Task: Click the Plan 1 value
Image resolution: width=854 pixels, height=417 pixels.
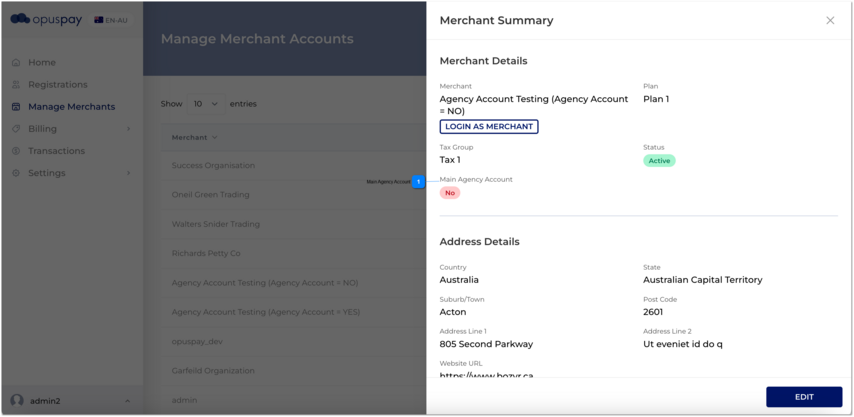Action: [x=656, y=99]
